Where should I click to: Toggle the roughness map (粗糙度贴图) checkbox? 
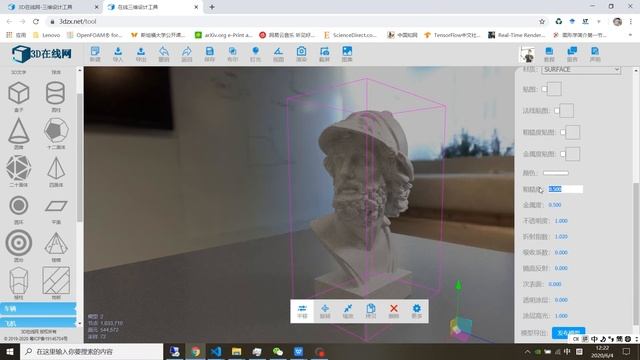563,132
